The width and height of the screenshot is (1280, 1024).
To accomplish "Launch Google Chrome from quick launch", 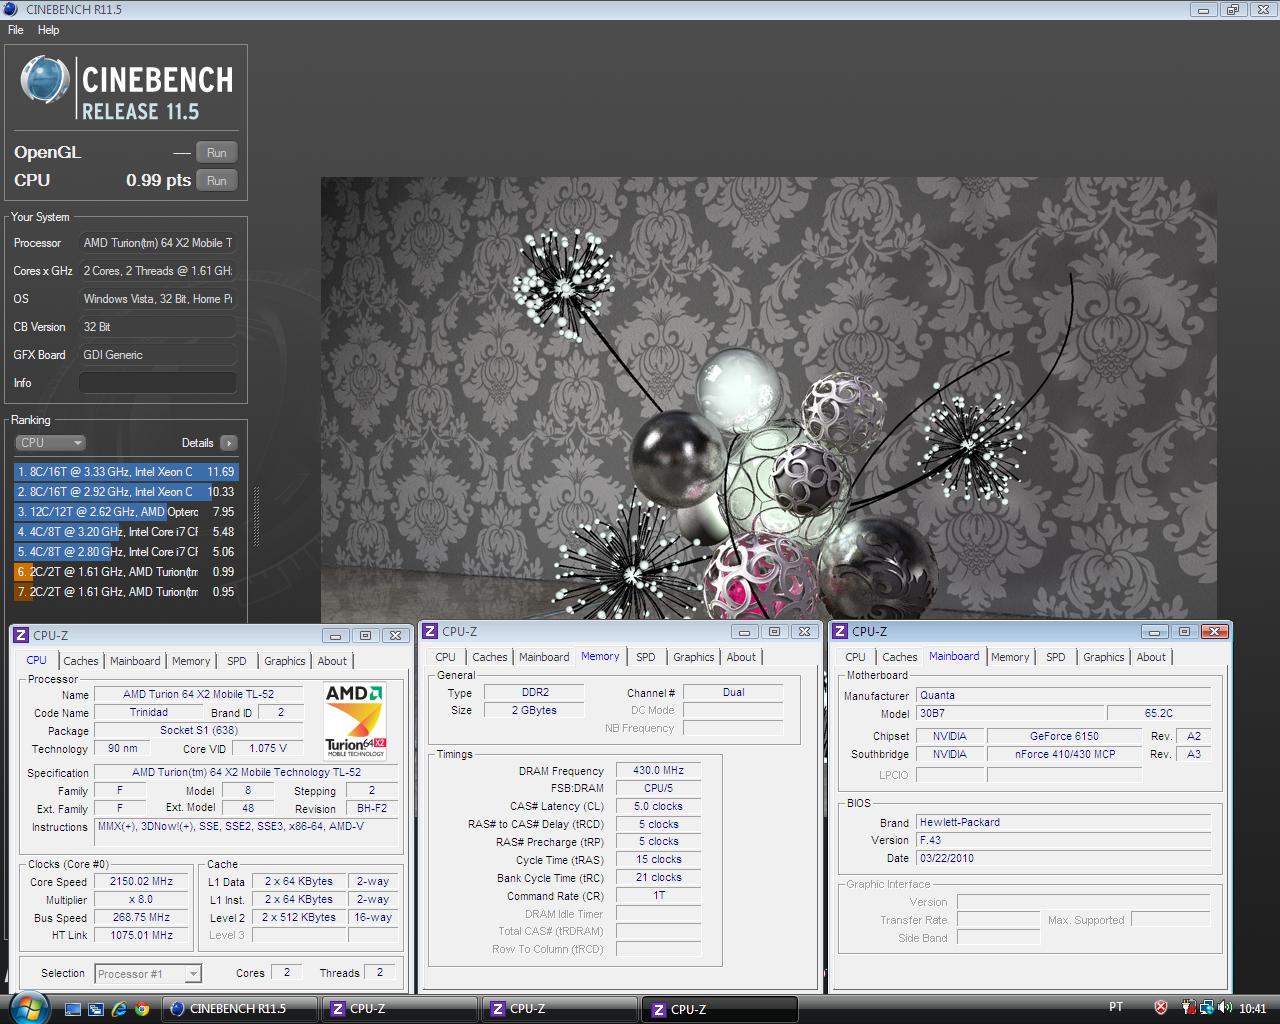I will coord(143,1009).
